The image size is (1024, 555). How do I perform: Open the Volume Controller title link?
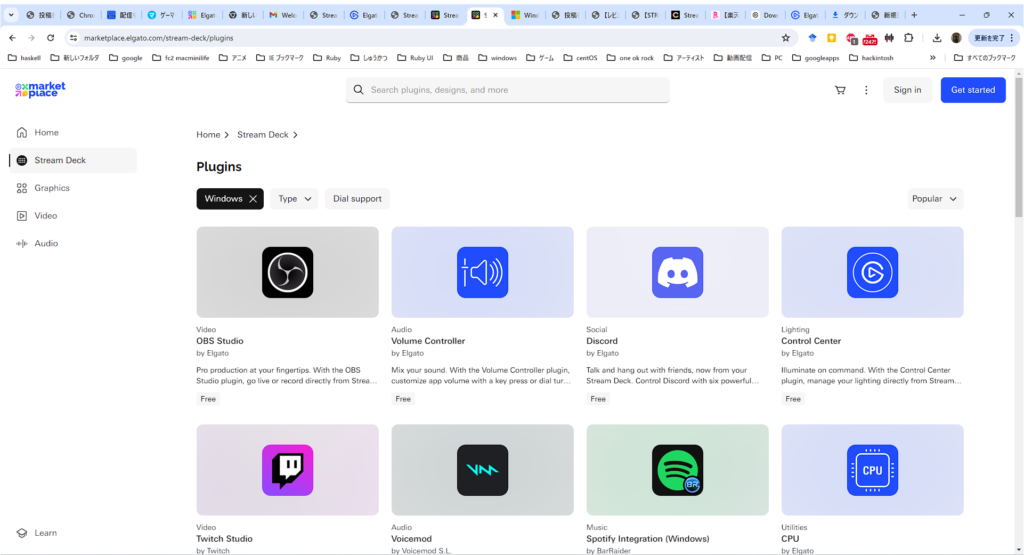pyautogui.click(x=428, y=341)
